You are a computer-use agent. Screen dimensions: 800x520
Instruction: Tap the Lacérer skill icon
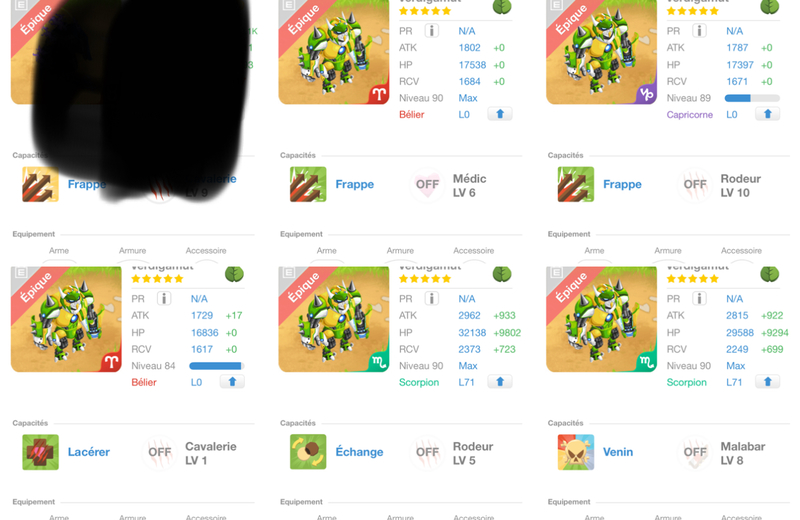pos(40,452)
